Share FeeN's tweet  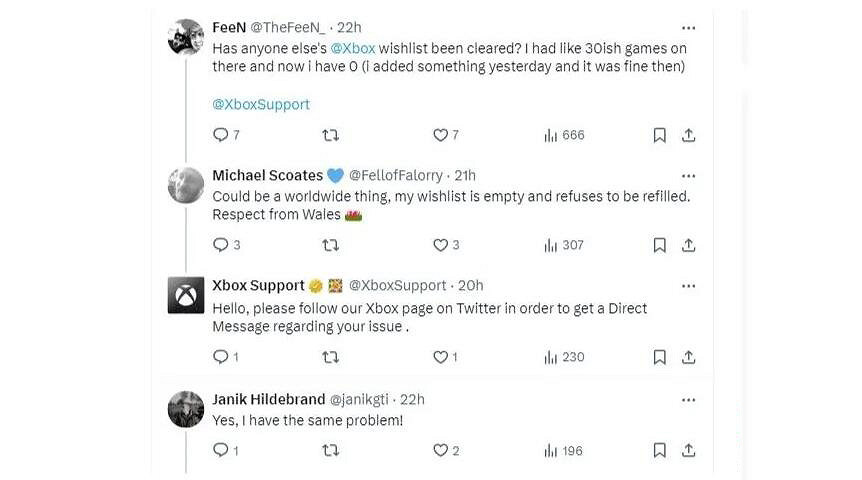(x=689, y=135)
